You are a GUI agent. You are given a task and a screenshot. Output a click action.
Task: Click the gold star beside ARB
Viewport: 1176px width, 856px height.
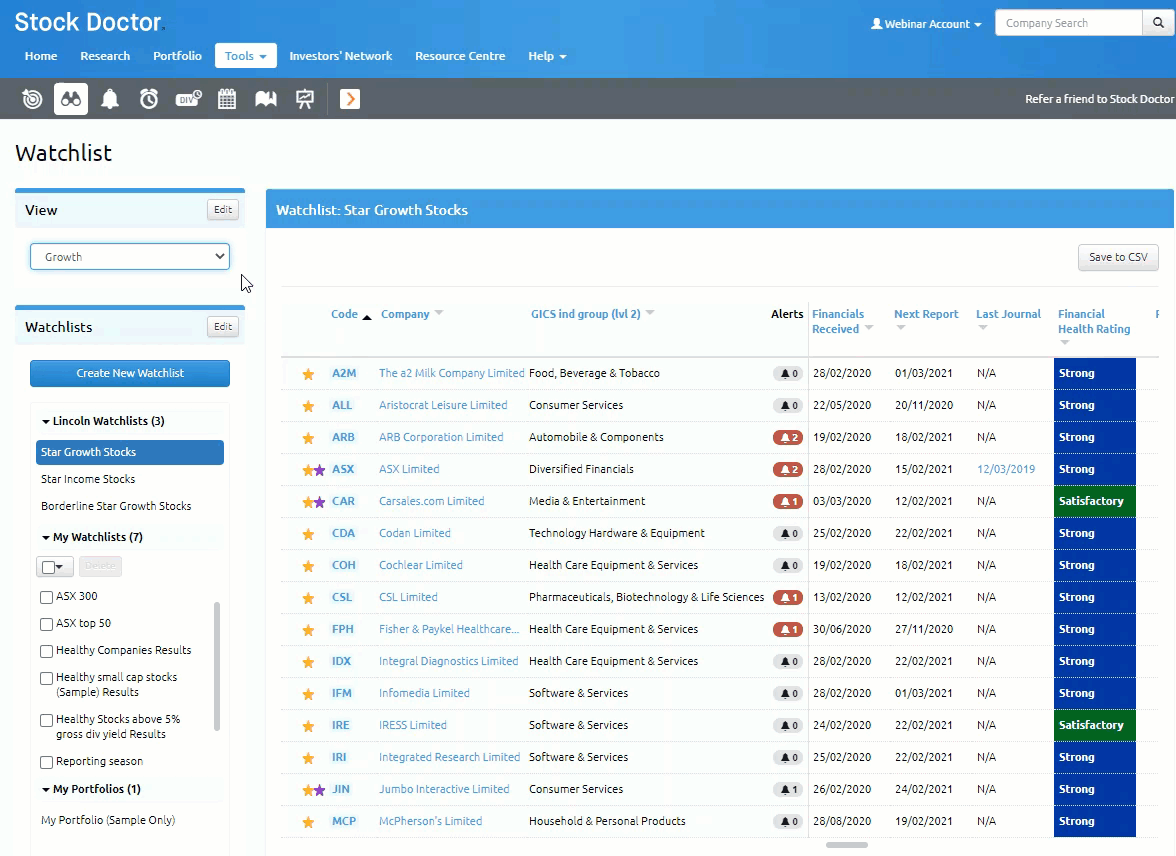point(308,438)
